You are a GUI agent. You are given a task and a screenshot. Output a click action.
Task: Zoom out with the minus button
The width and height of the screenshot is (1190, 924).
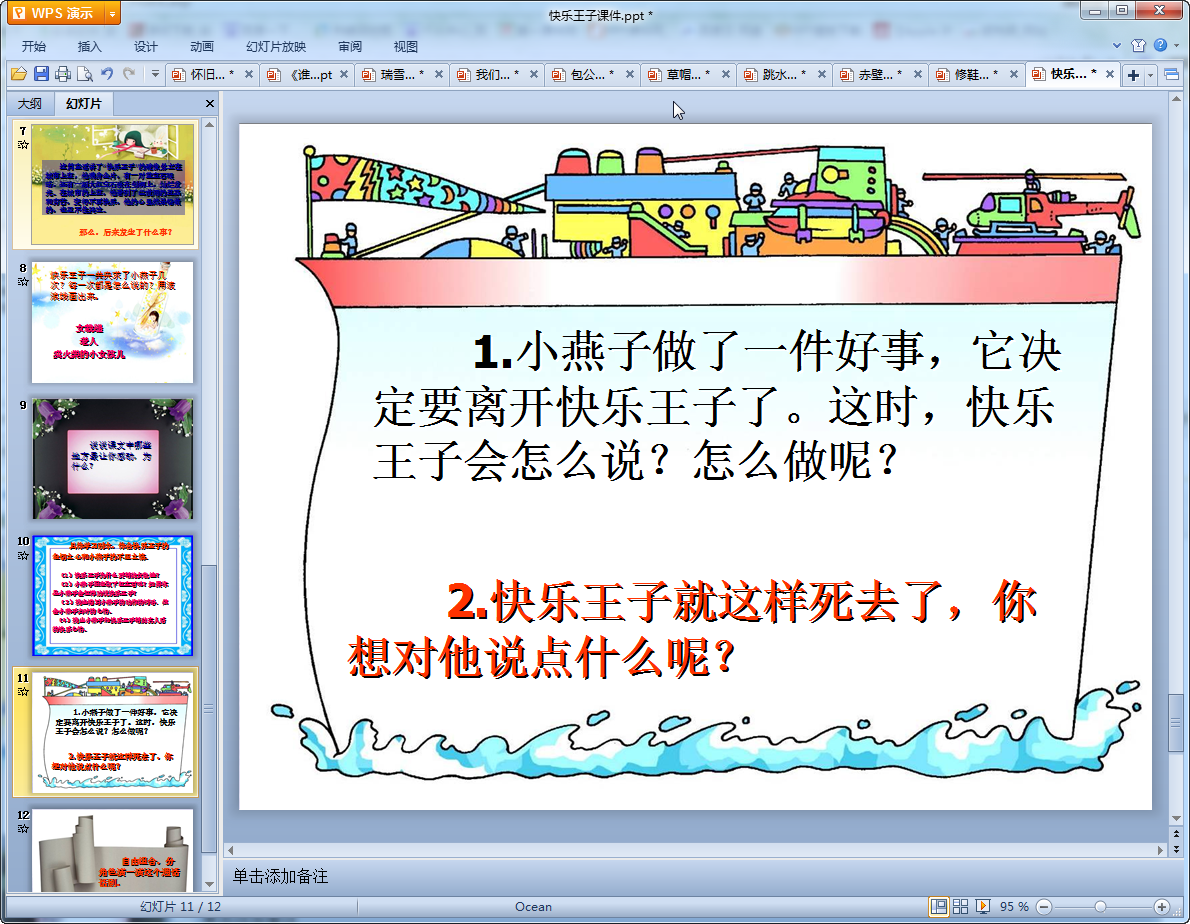pos(1044,907)
